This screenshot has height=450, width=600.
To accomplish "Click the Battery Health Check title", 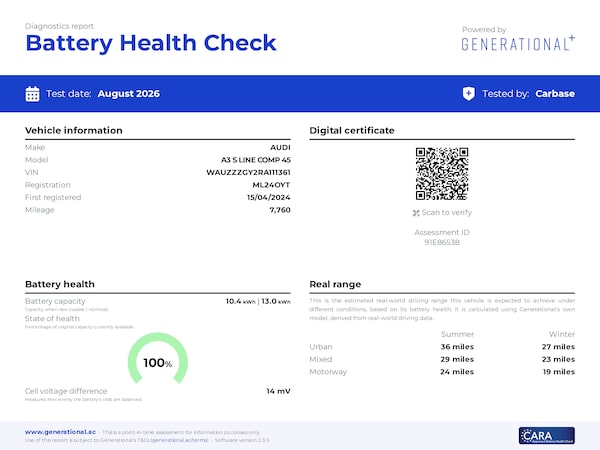I will (x=151, y=43).
